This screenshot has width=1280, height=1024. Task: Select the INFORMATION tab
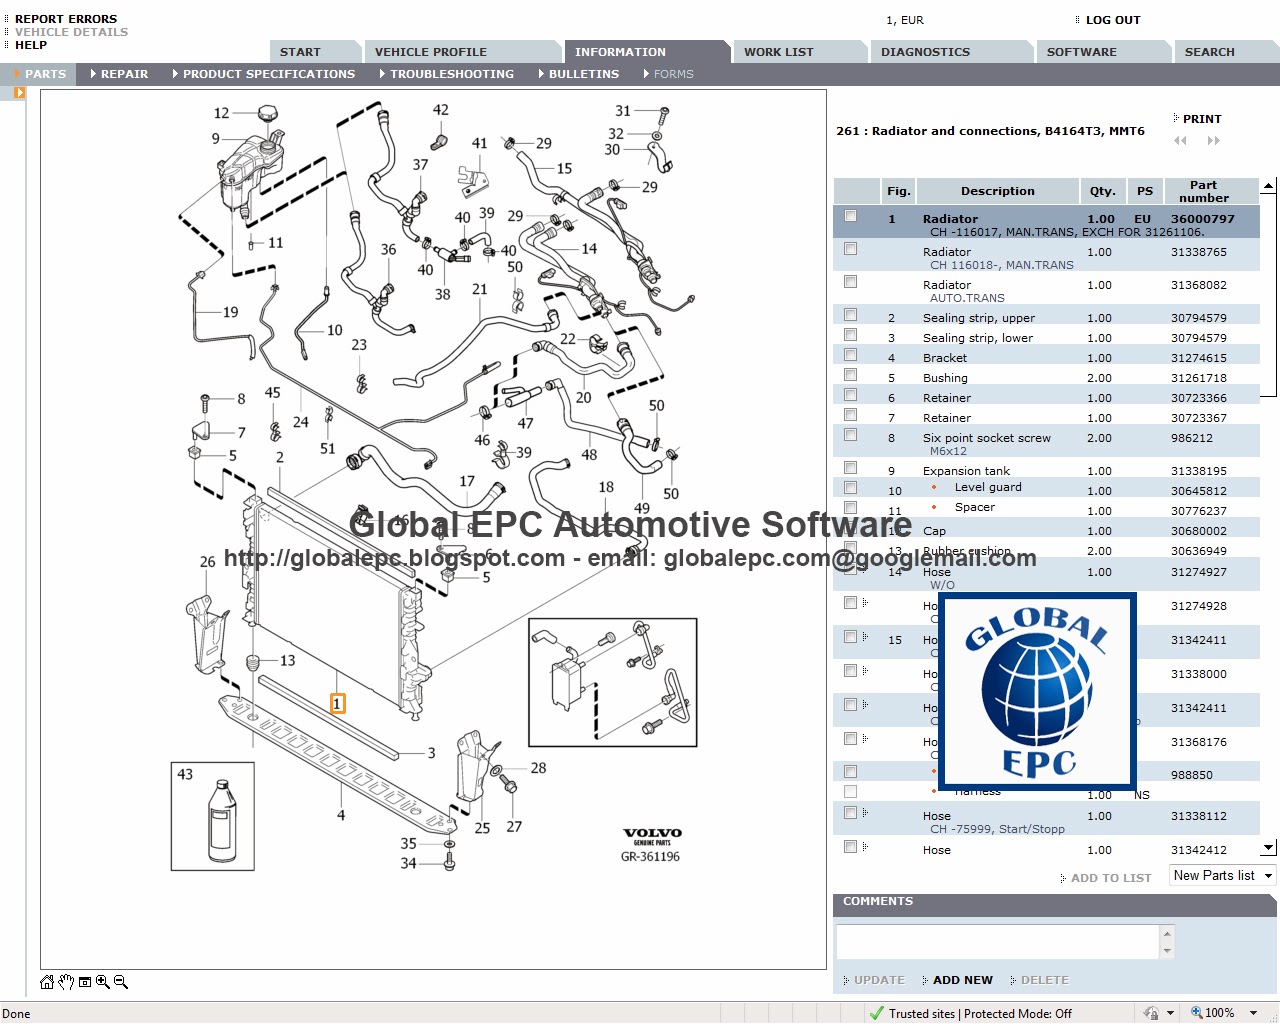coord(646,52)
